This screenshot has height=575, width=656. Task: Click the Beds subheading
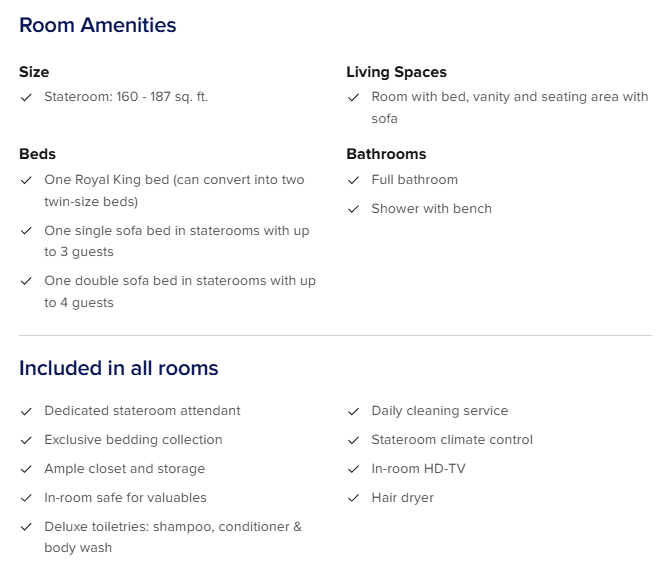click(x=37, y=154)
